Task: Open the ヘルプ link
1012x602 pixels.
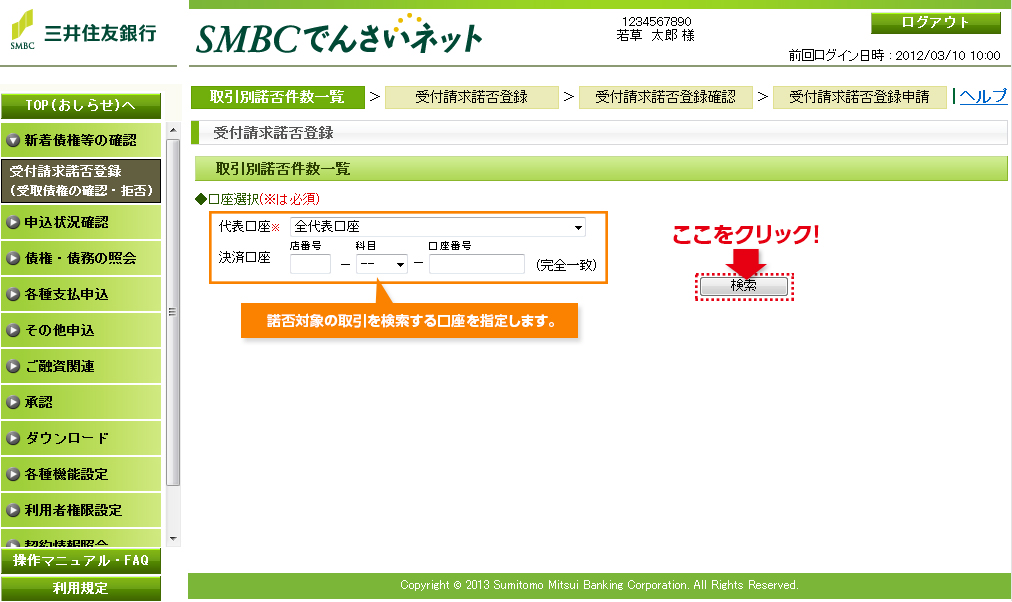Action: tap(982, 96)
